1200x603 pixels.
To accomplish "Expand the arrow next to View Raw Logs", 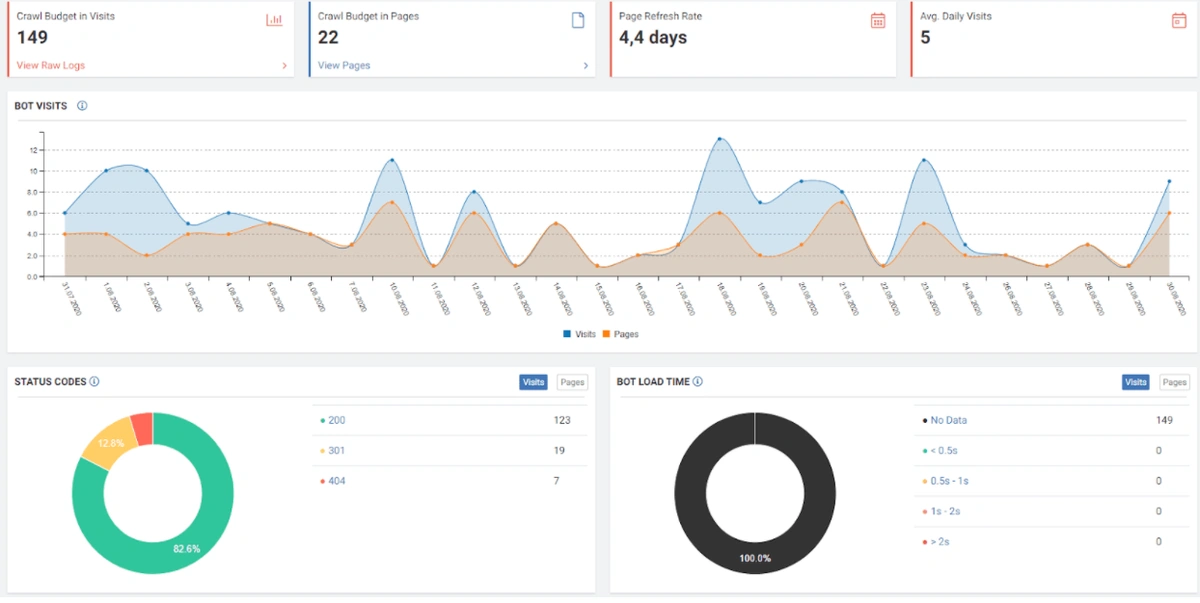I will tap(284, 66).
